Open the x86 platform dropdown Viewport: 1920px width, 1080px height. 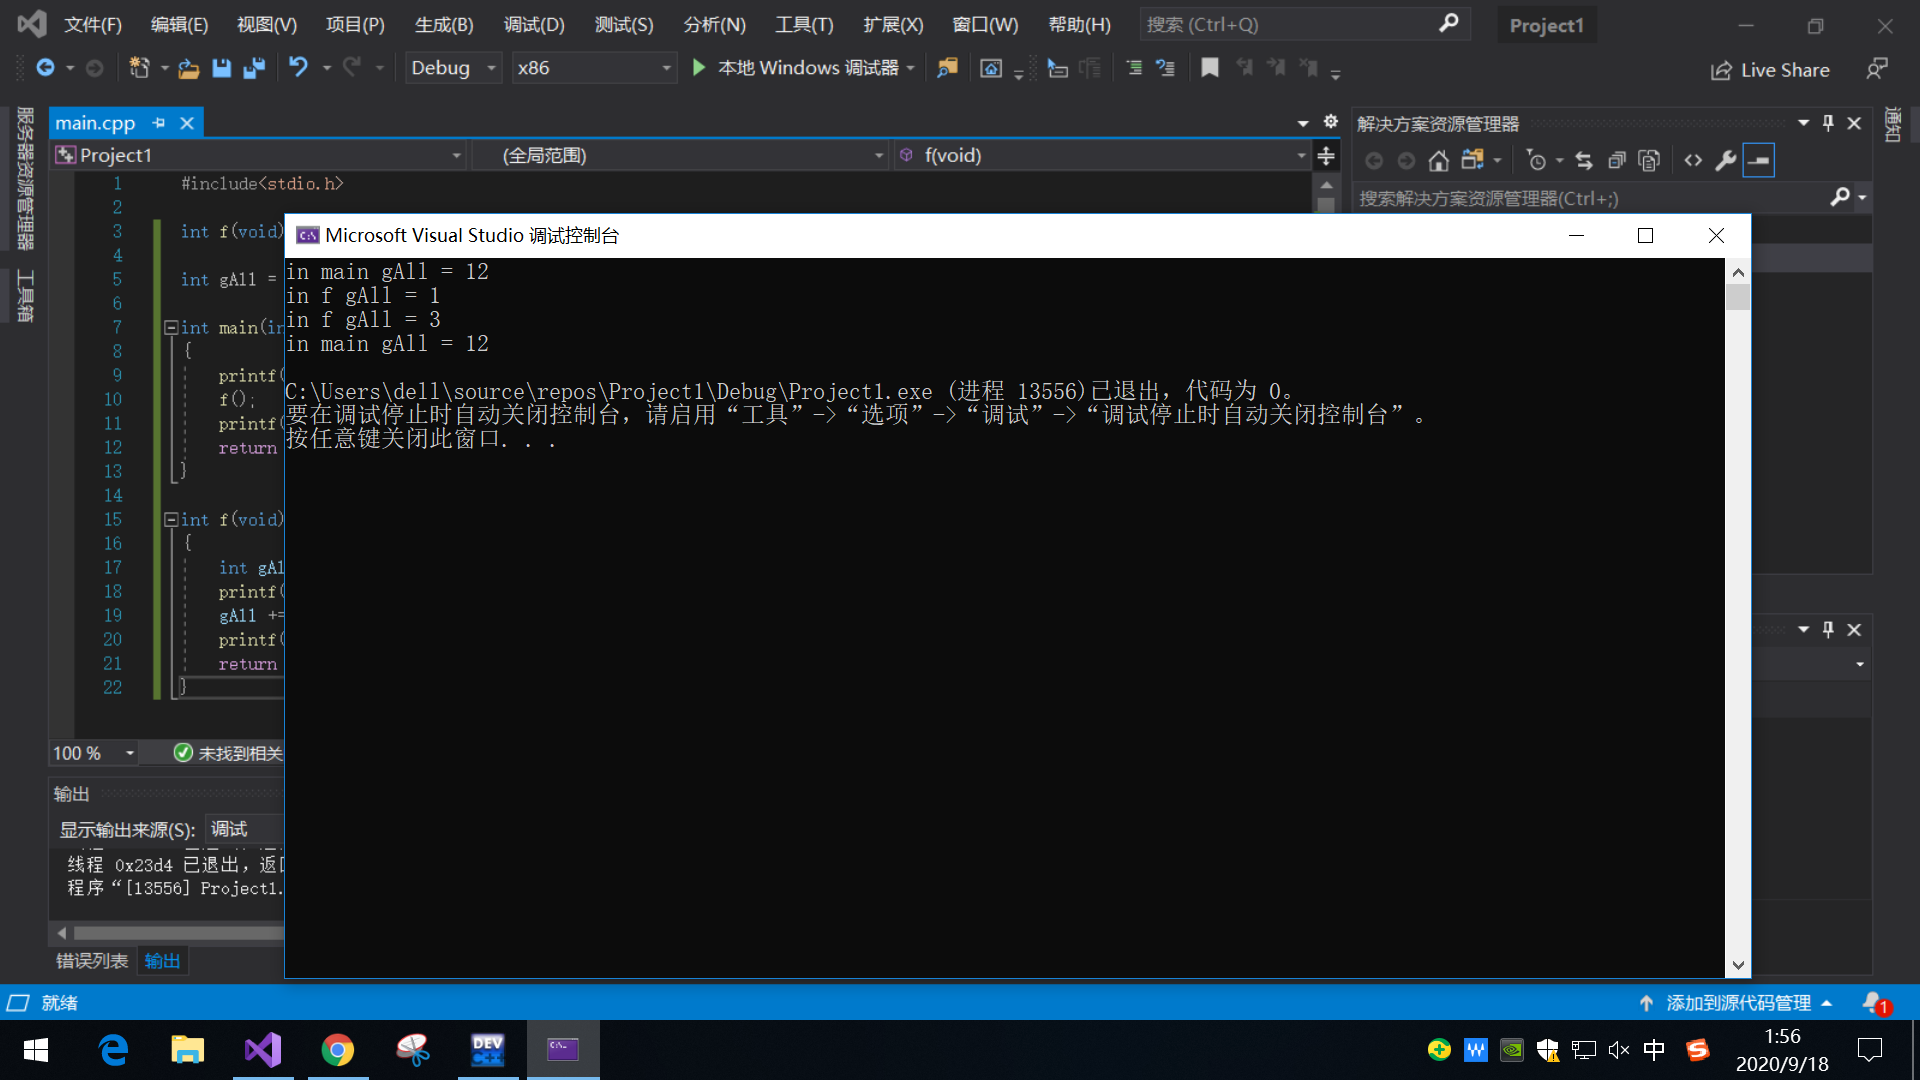tap(666, 68)
